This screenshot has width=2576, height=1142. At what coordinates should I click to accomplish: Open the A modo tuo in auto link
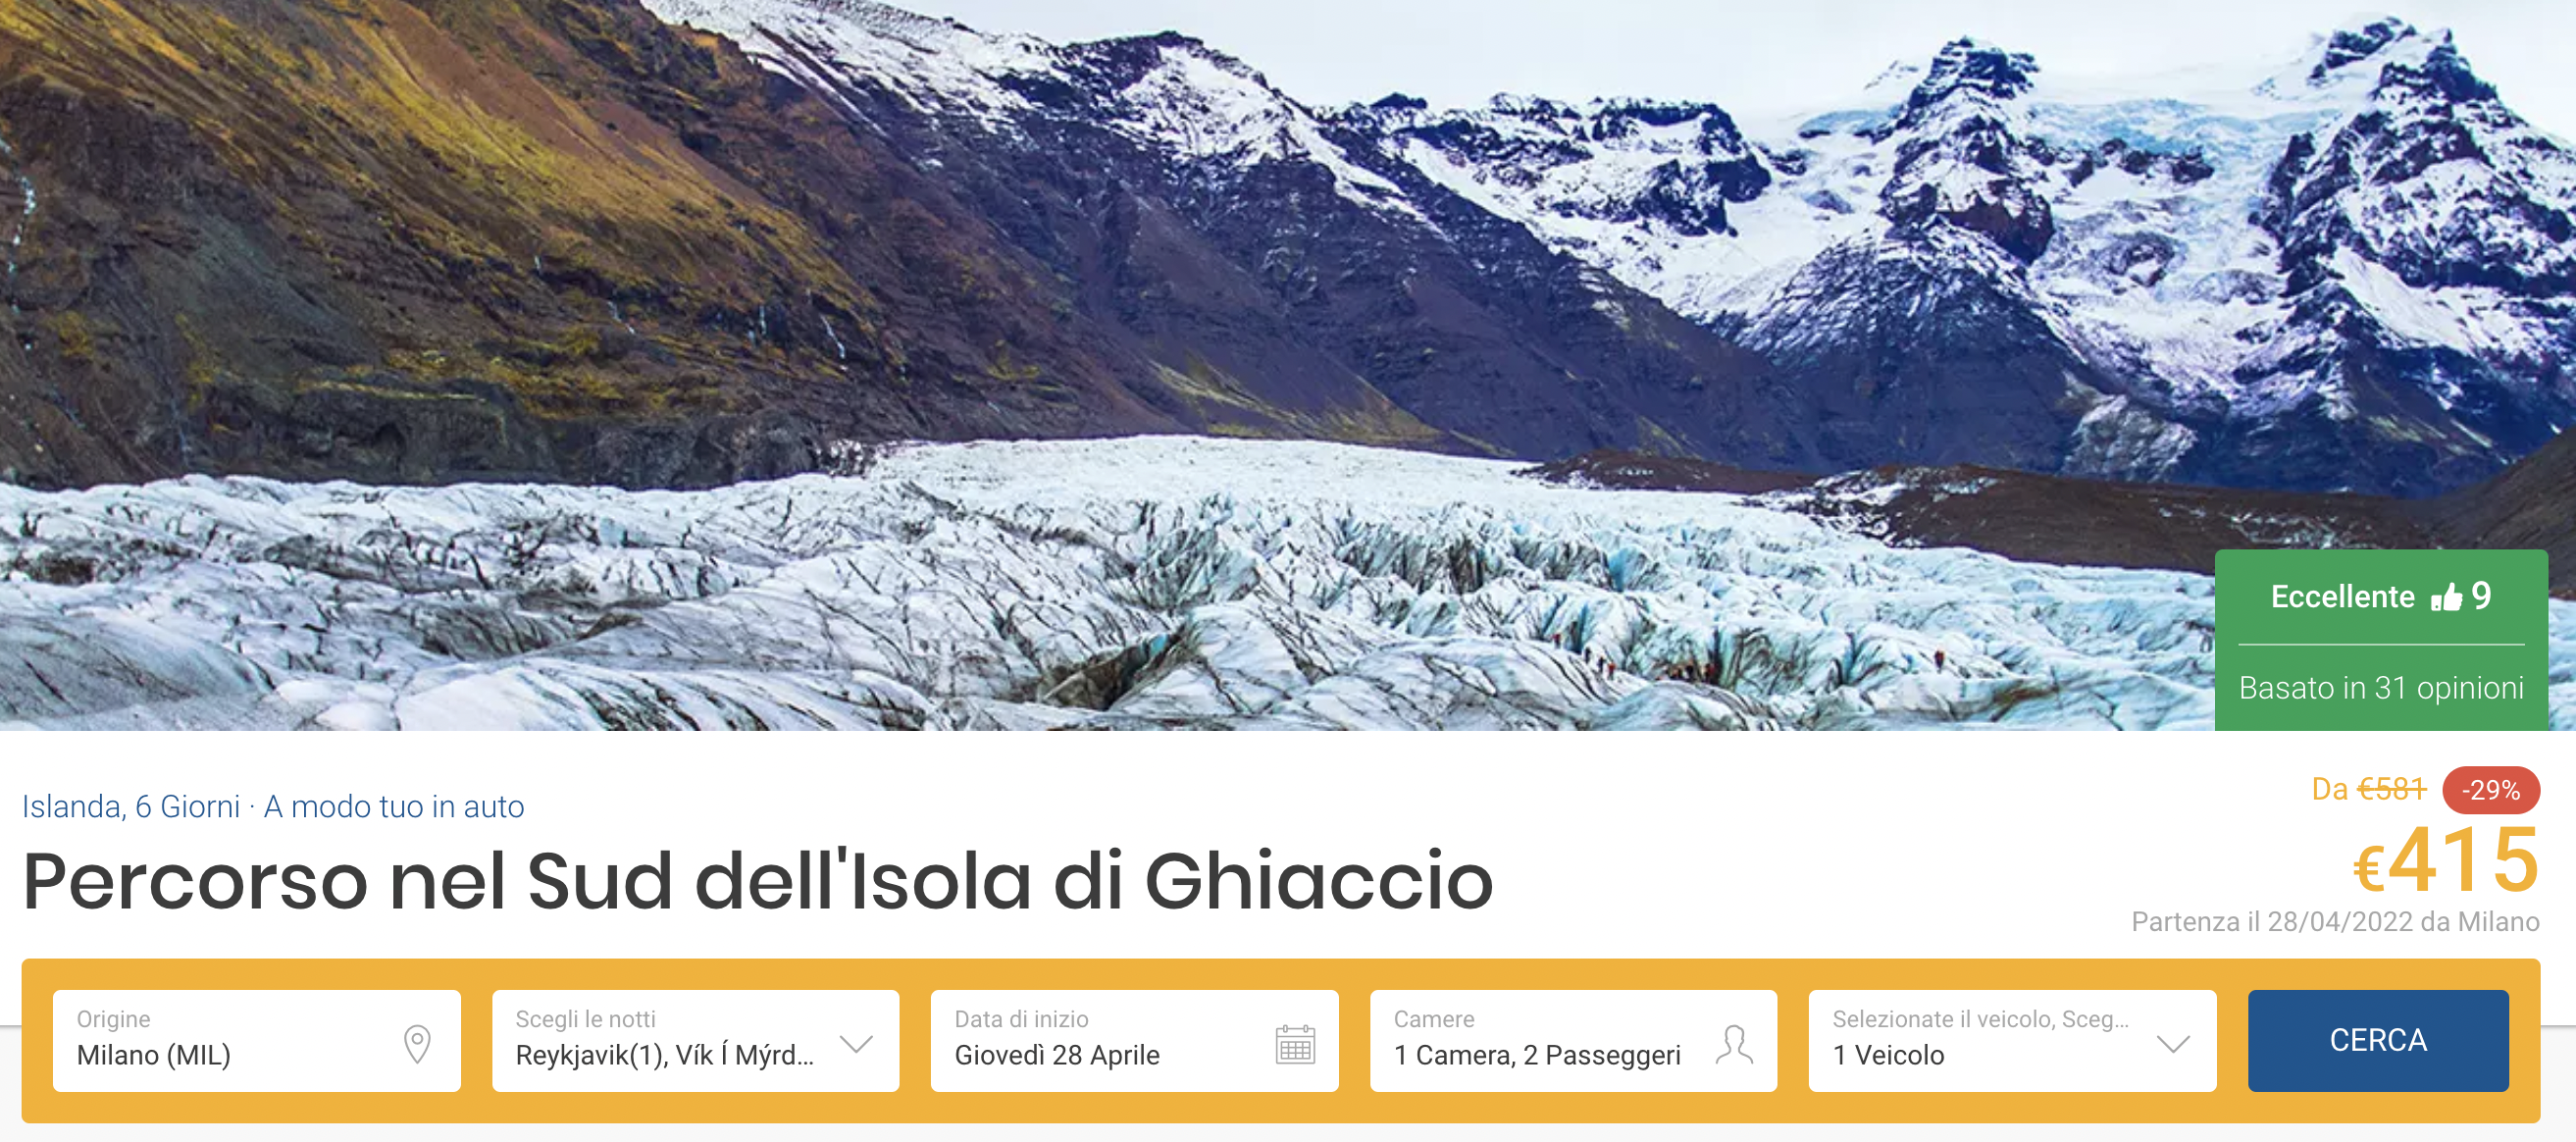pyautogui.click(x=394, y=806)
